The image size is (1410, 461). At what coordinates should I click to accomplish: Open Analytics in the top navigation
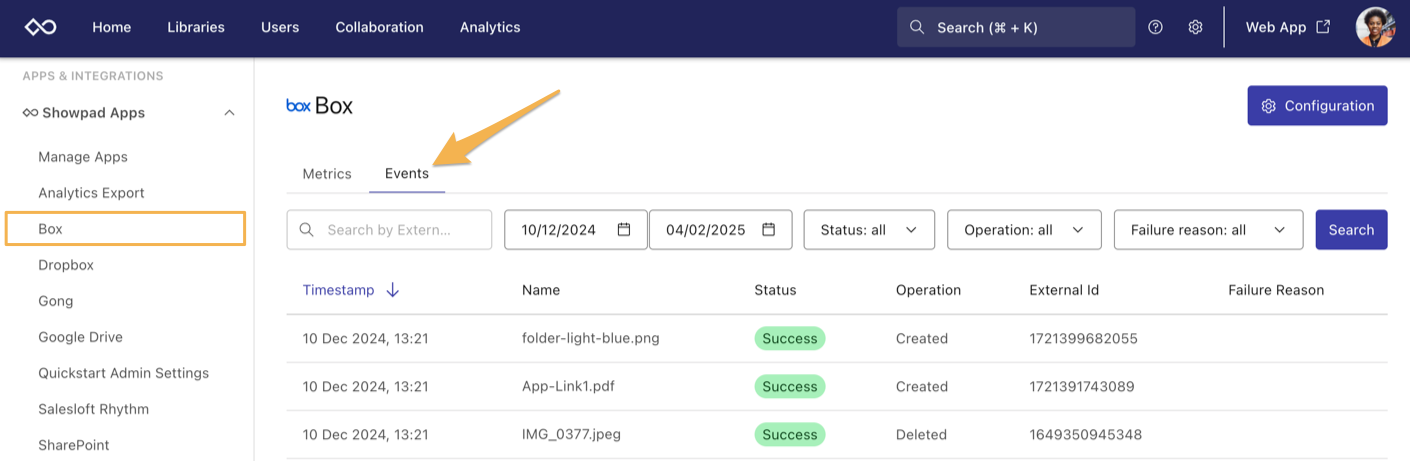point(490,27)
